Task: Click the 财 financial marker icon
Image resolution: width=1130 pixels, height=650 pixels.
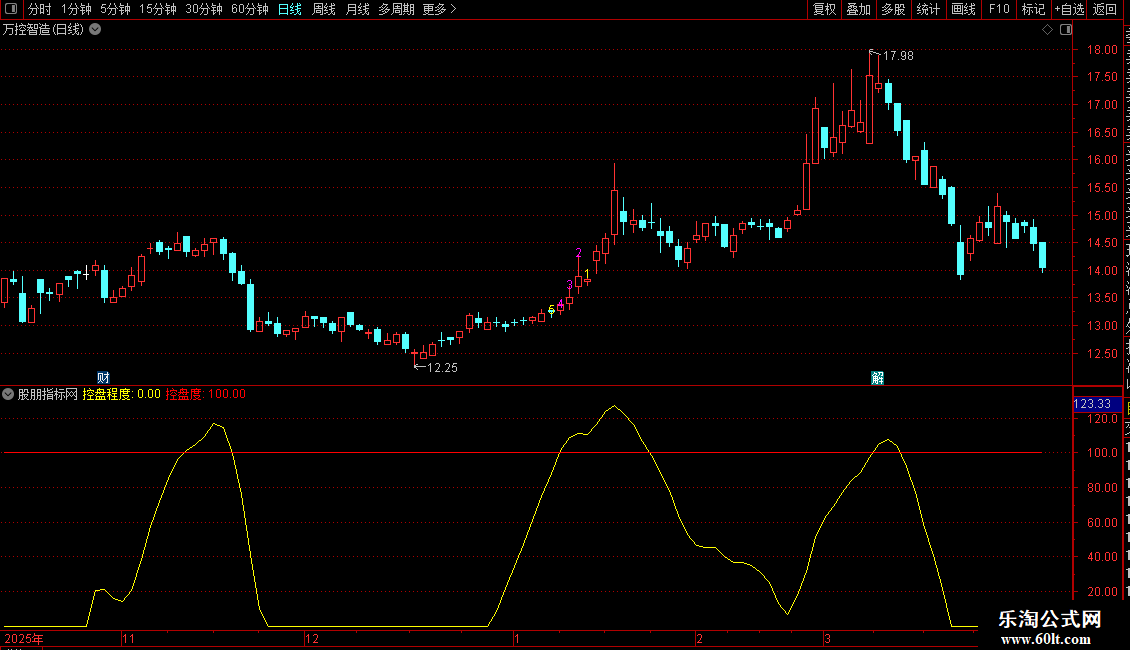Action: (103, 378)
